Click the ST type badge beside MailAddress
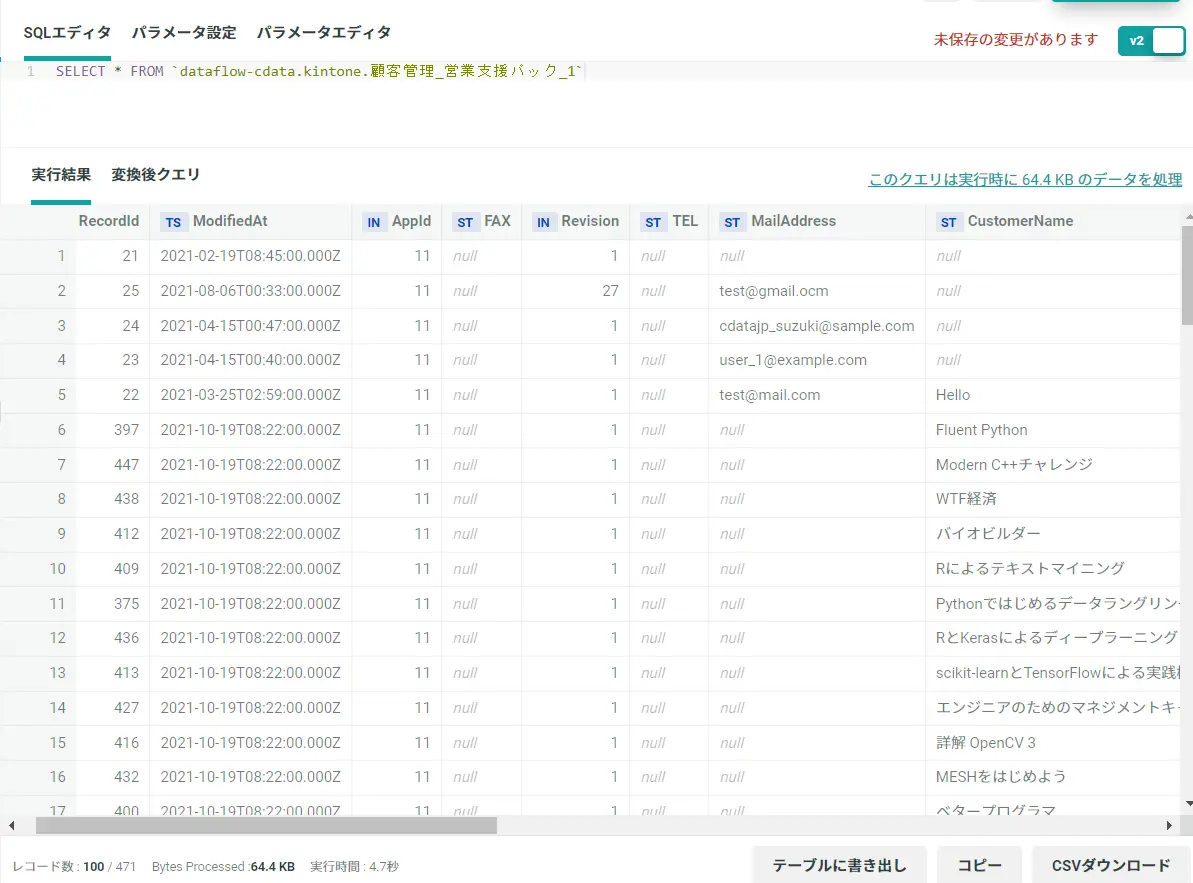 [732, 222]
